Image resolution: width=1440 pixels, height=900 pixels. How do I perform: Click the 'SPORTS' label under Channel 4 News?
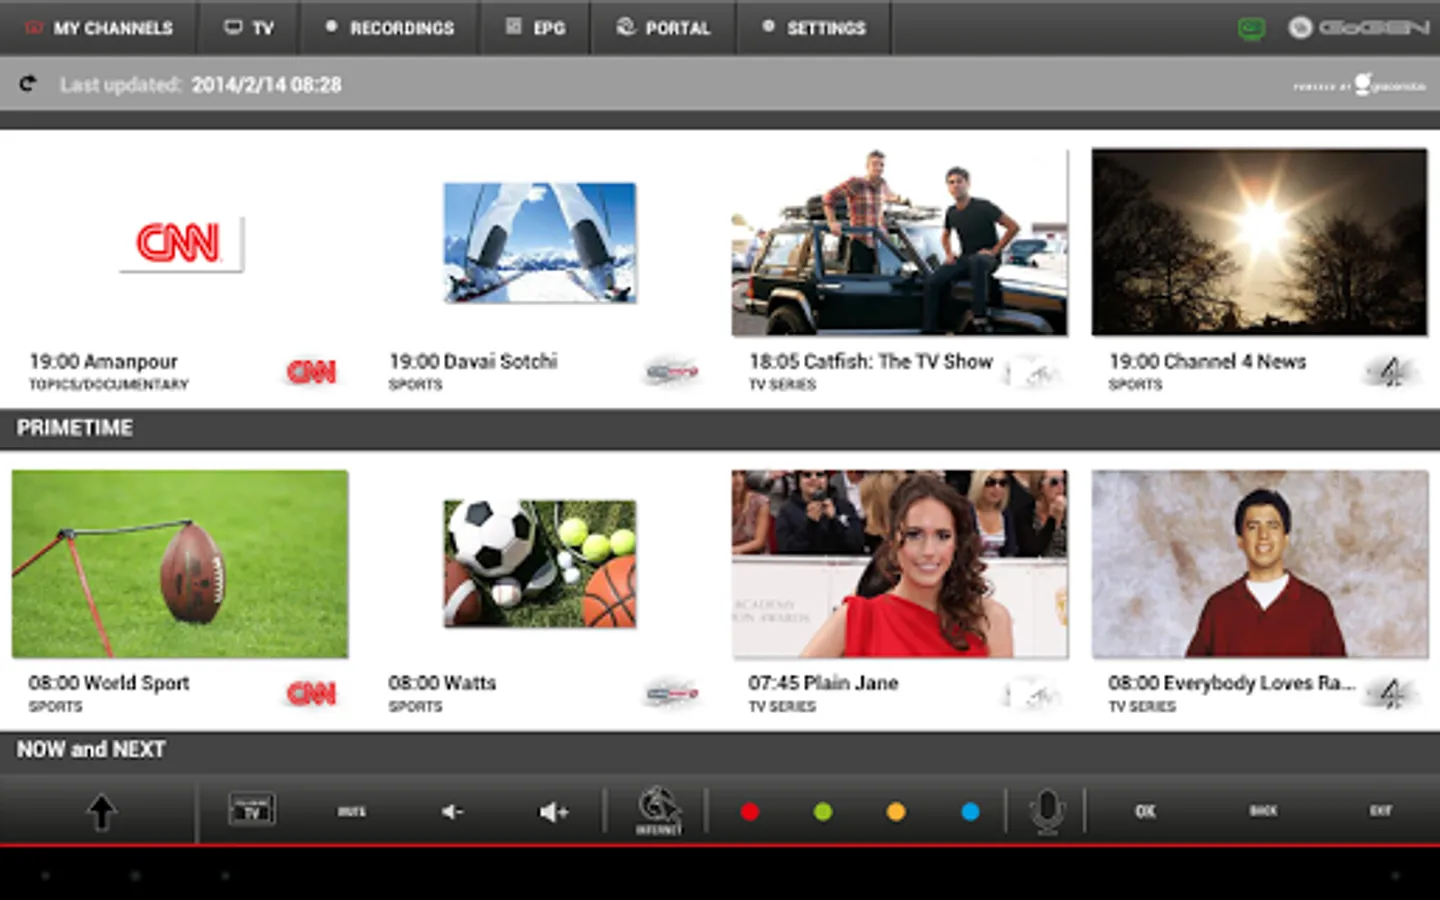click(x=1135, y=385)
